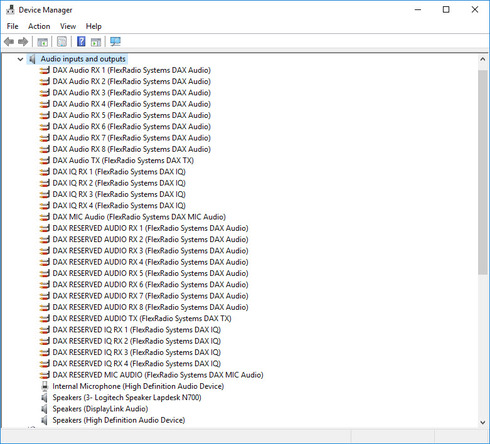Viewport: 490px width, 444px height.
Task: Click the Show/Hide console tree icon
Action: click(x=42, y=42)
